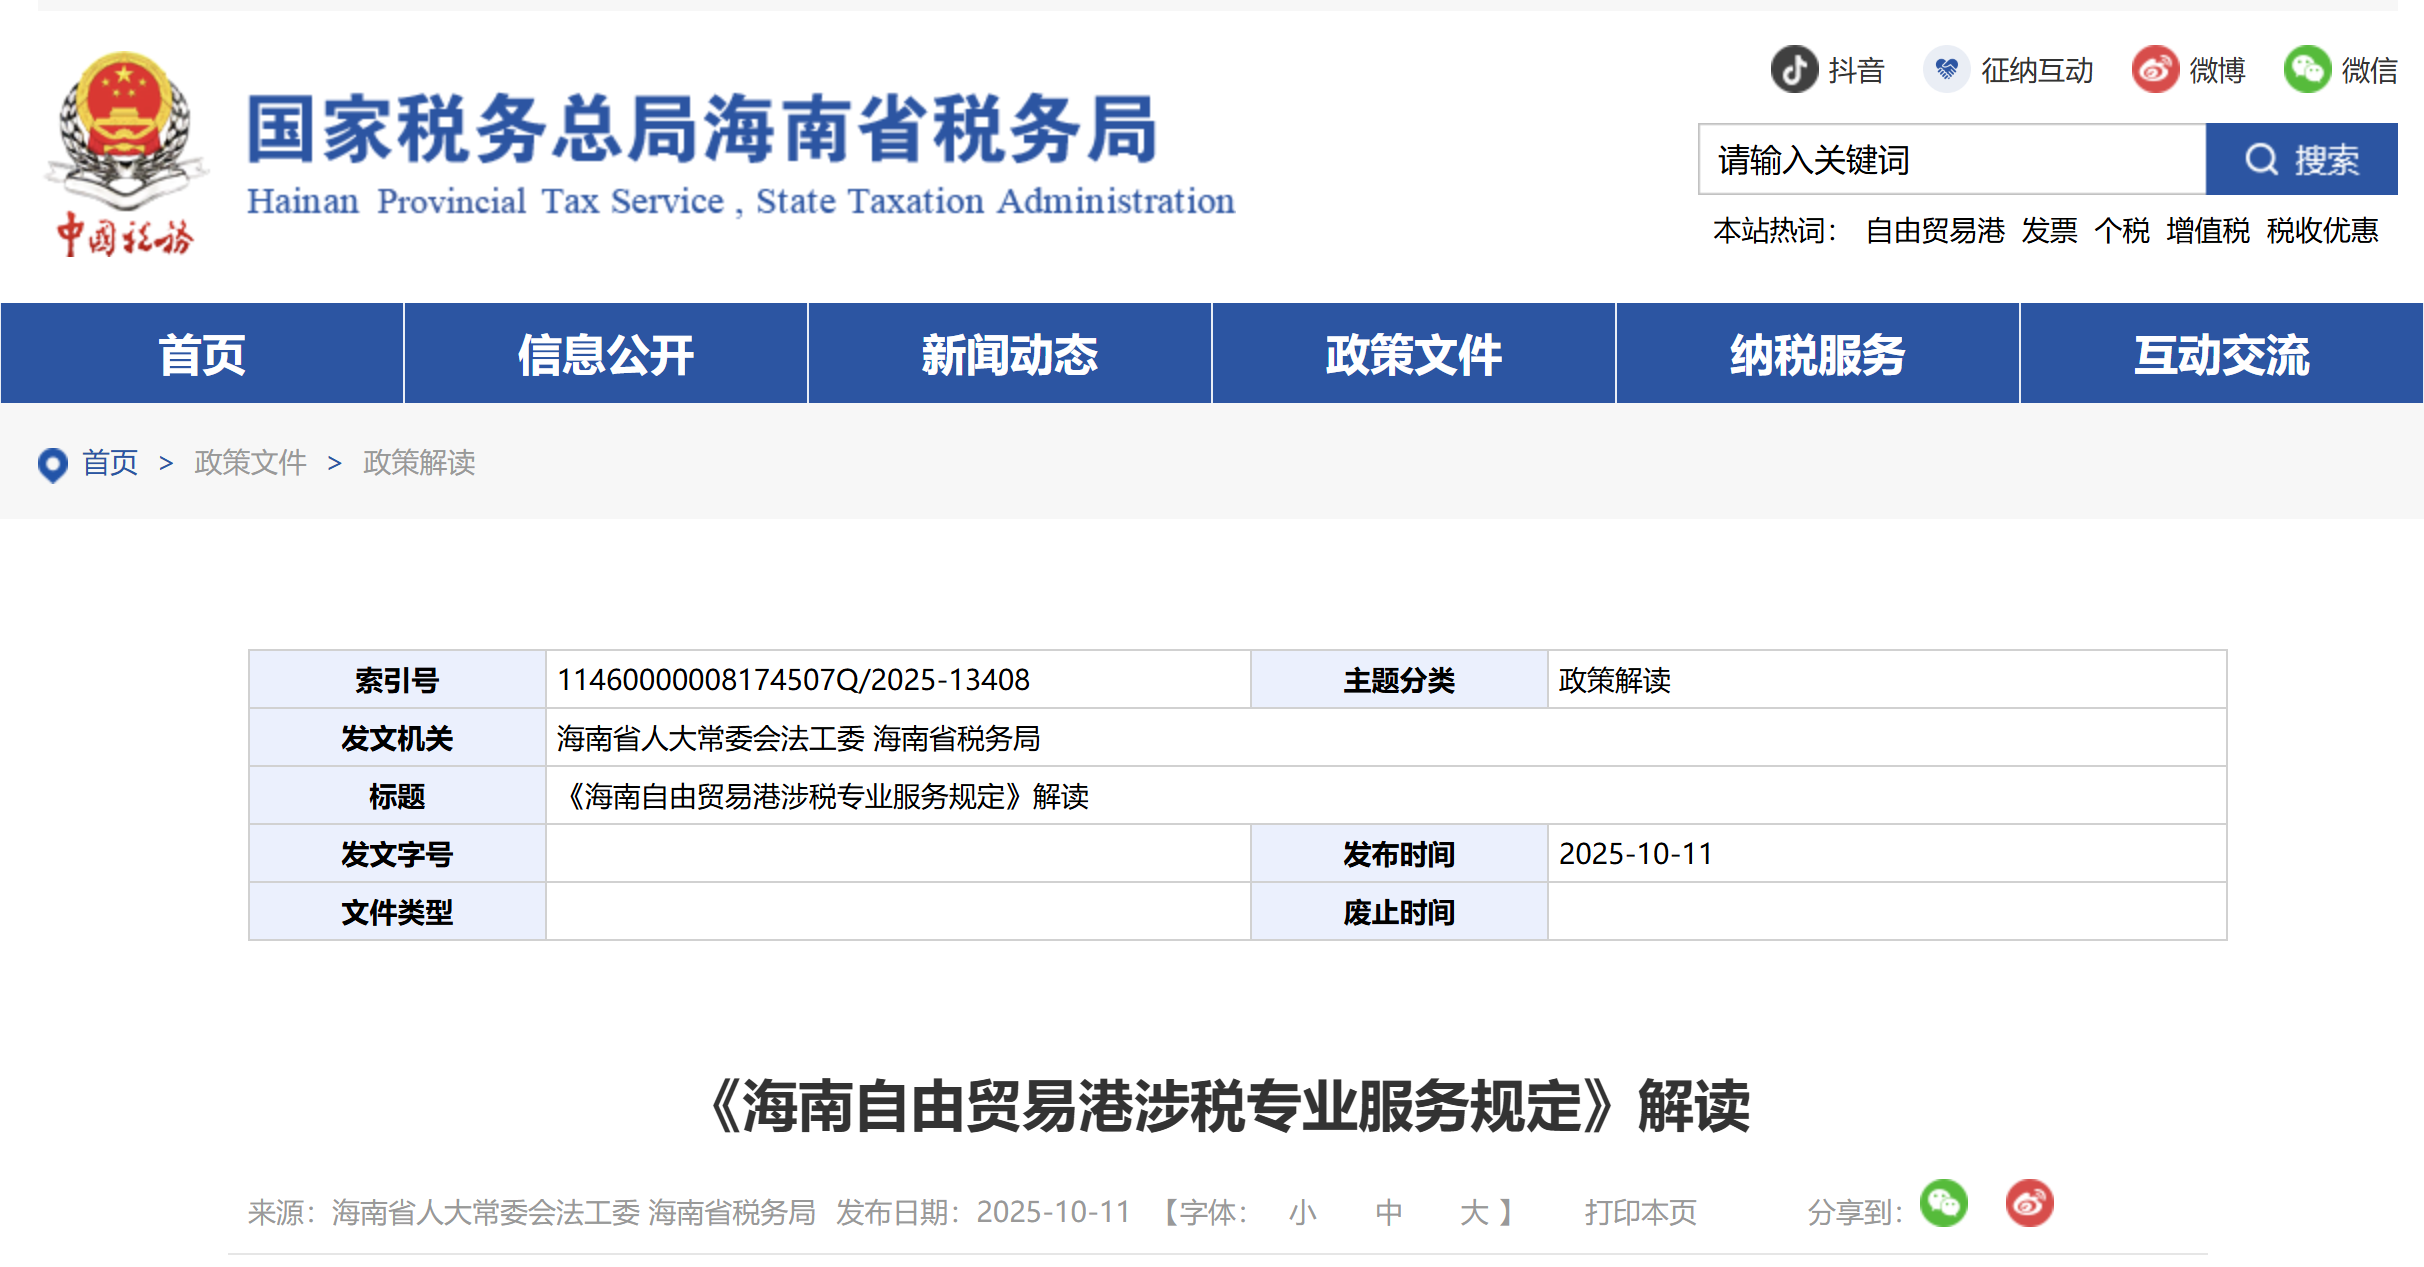Open the Douyin (抖音) icon
Screen dimensions: 2424x1267
pyautogui.click(x=1794, y=70)
